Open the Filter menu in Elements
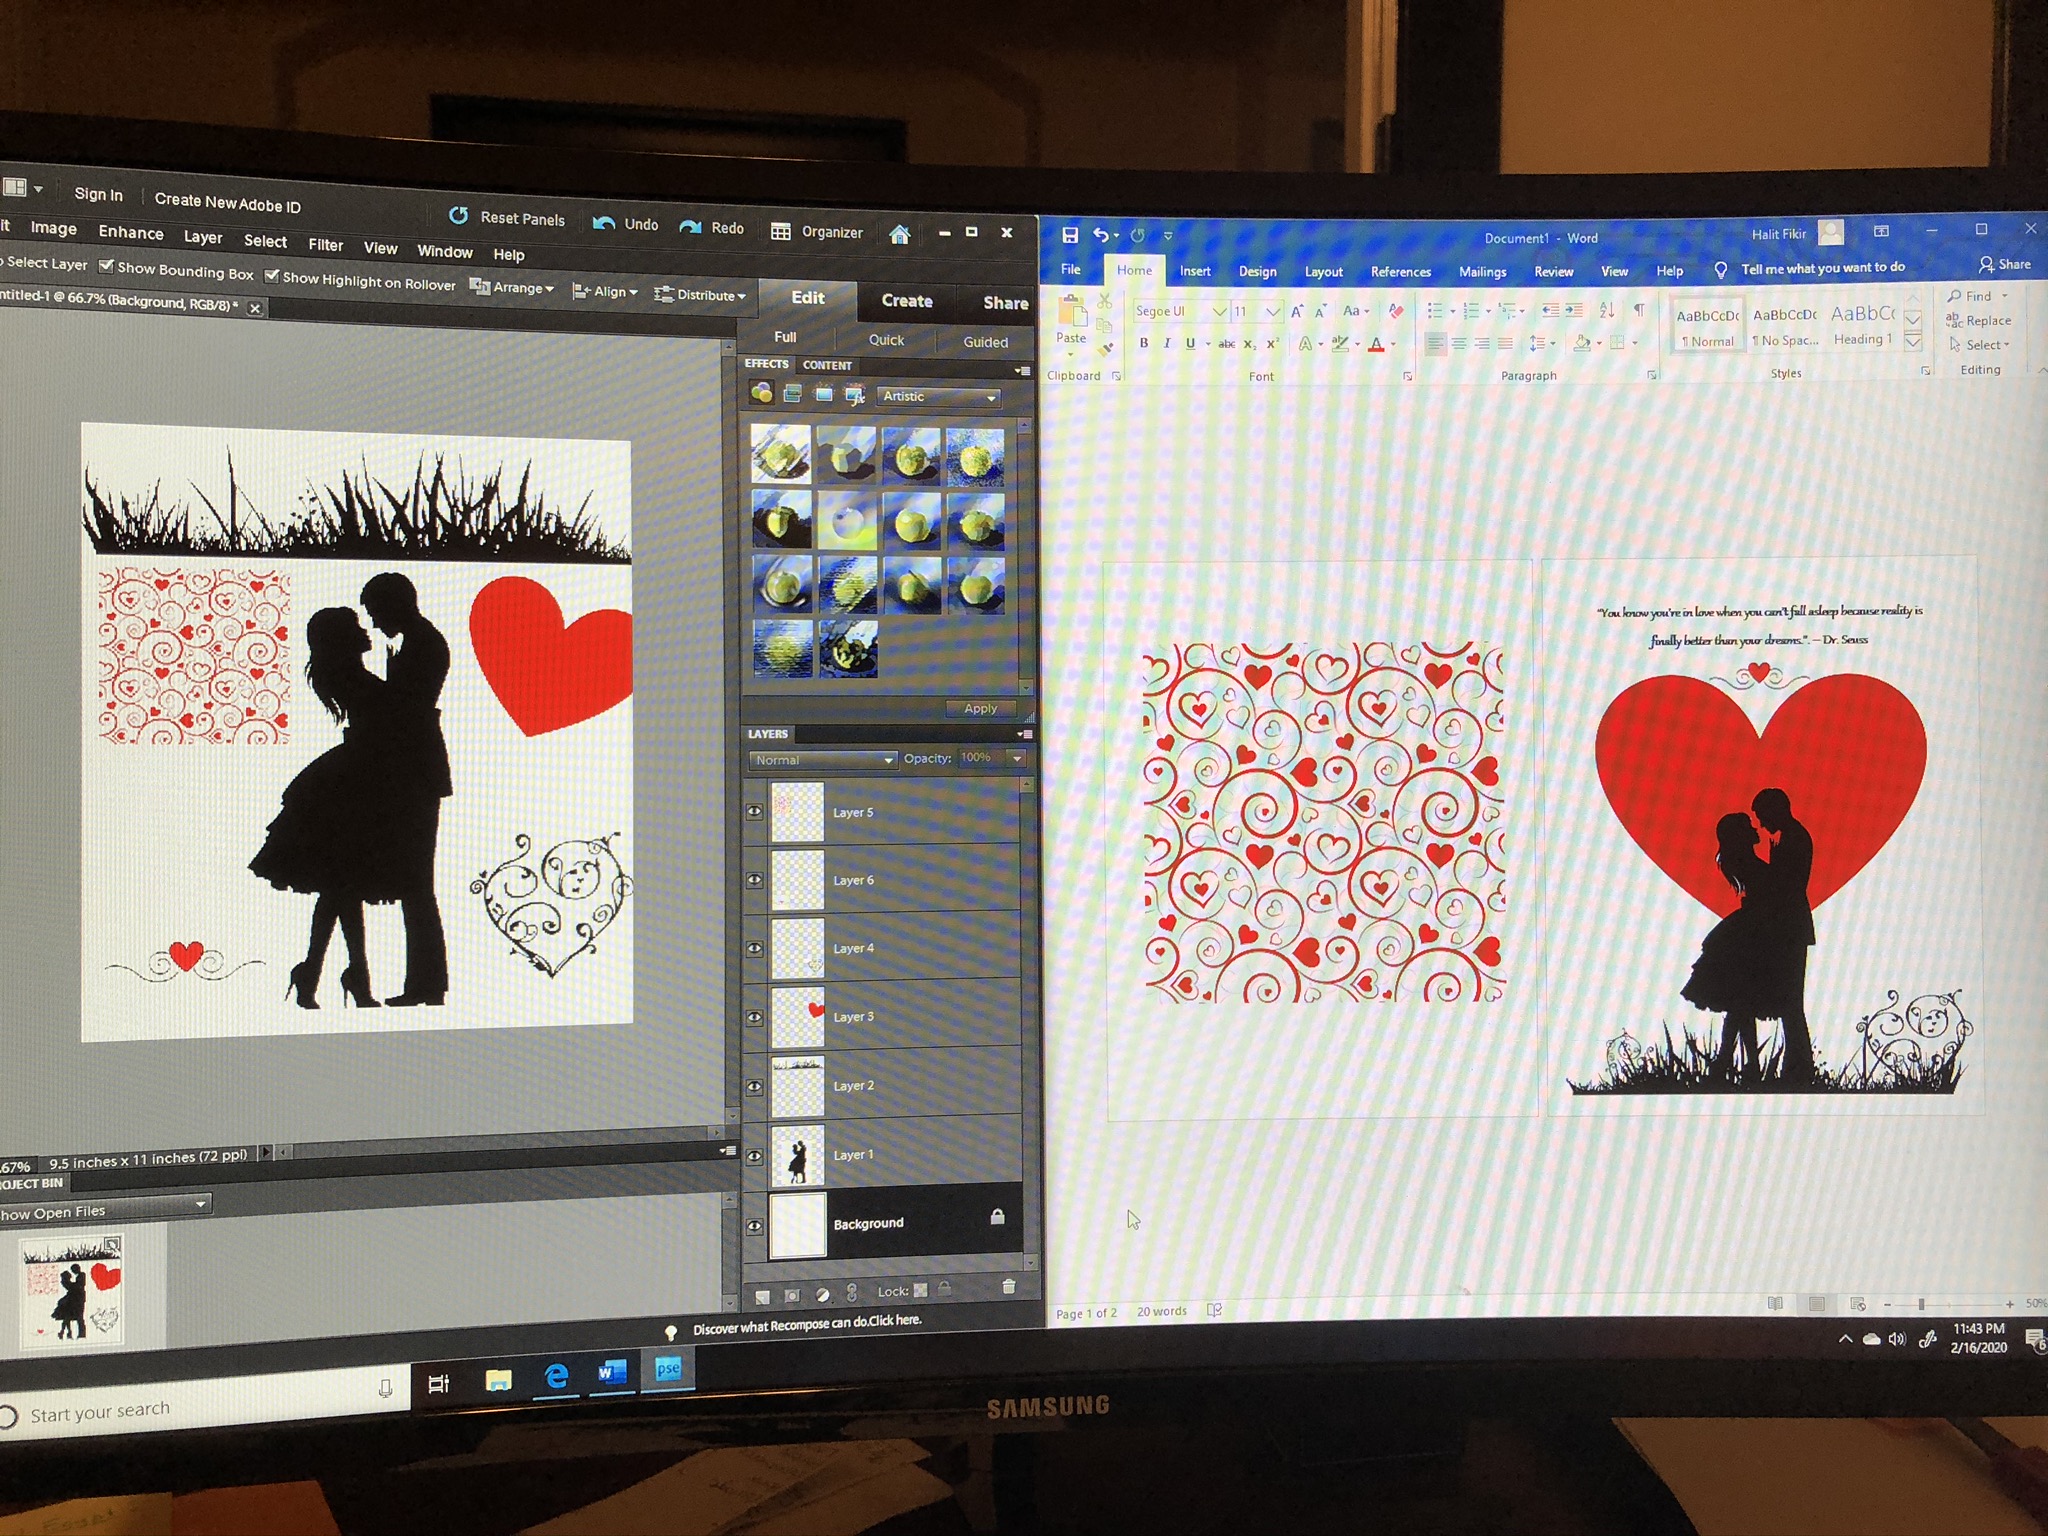Image resolution: width=2048 pixels, height=1536 pixels. 325,244
